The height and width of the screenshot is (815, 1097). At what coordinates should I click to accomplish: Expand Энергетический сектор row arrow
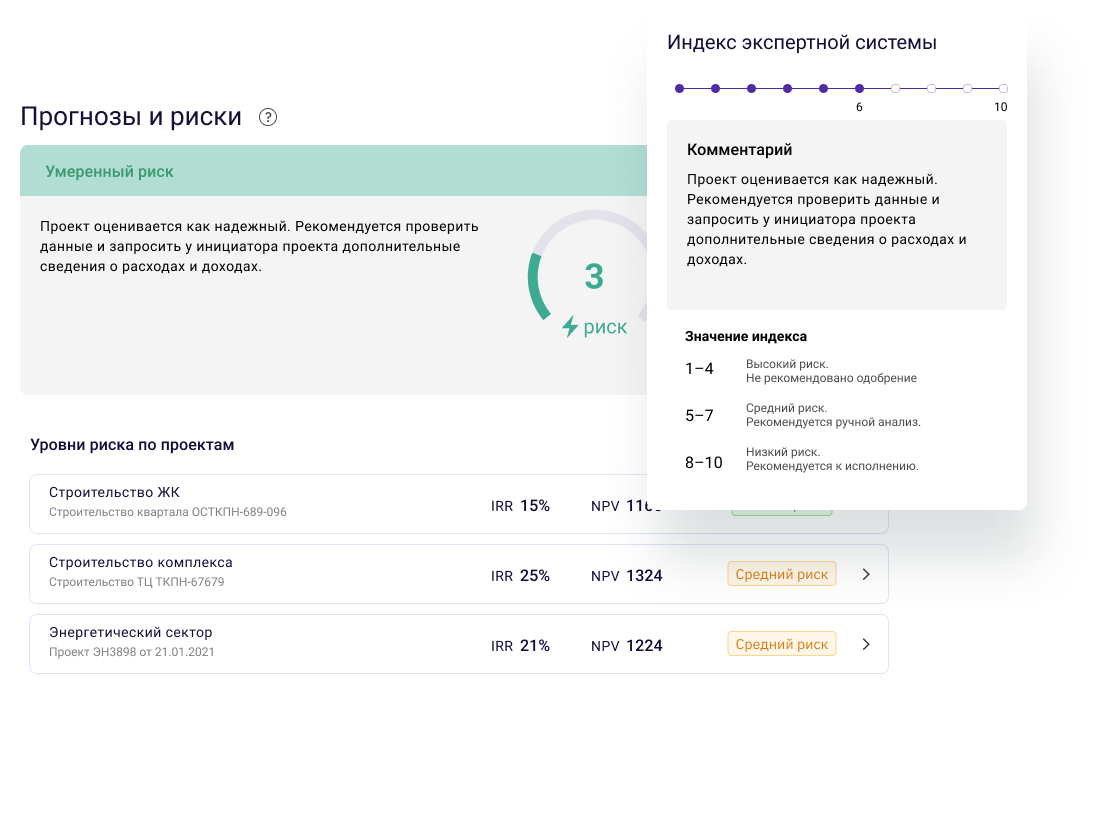point(866,644)
